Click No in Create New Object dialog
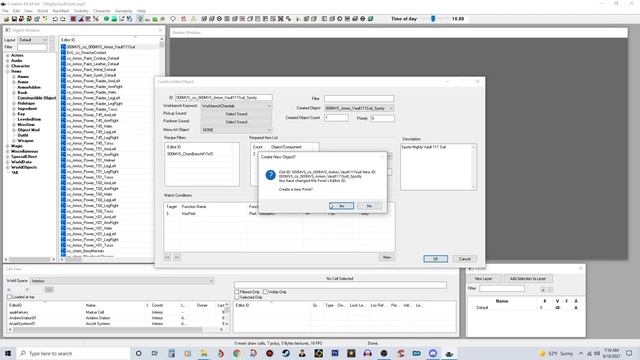This screenshot has width=640, height=360. 369,206
